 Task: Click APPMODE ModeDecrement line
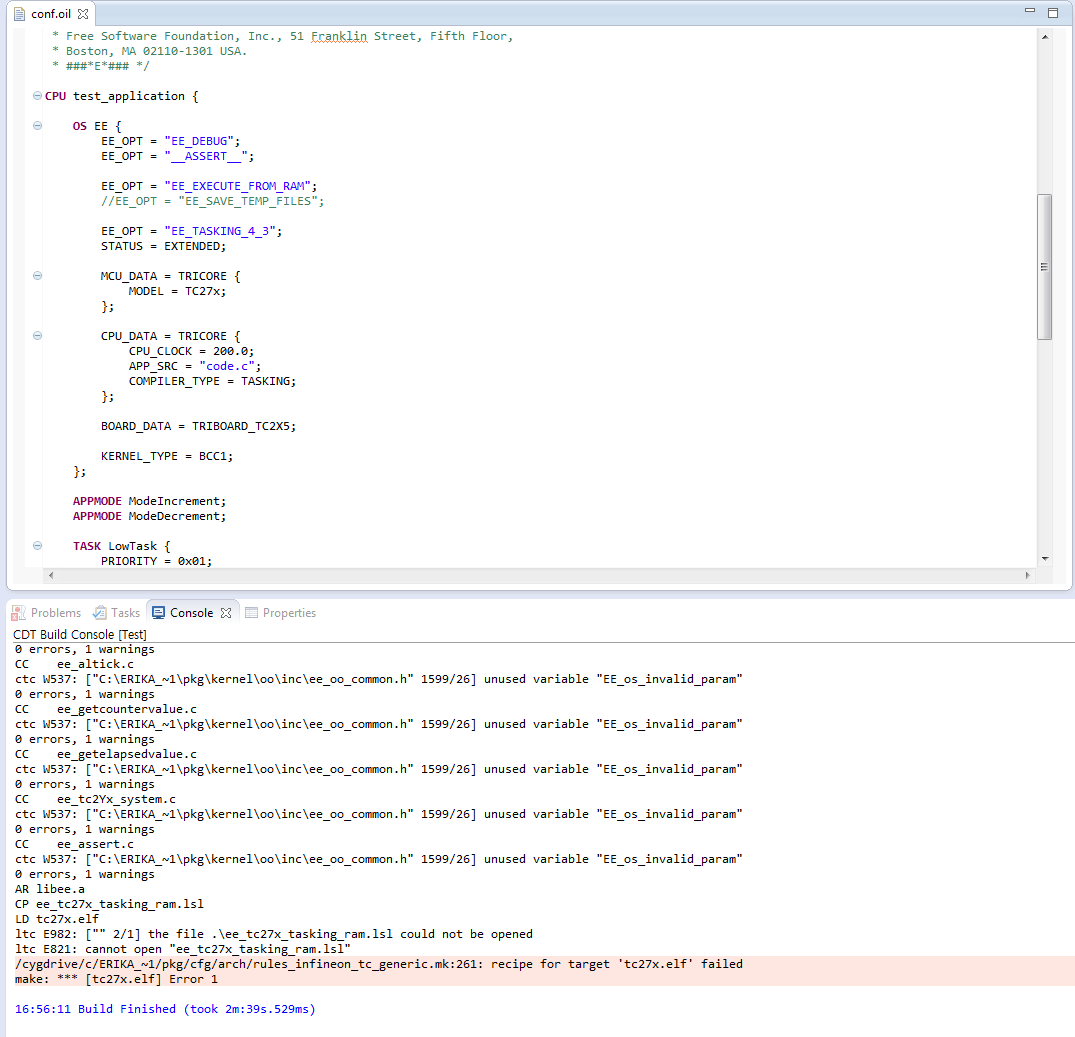(149, 516)
